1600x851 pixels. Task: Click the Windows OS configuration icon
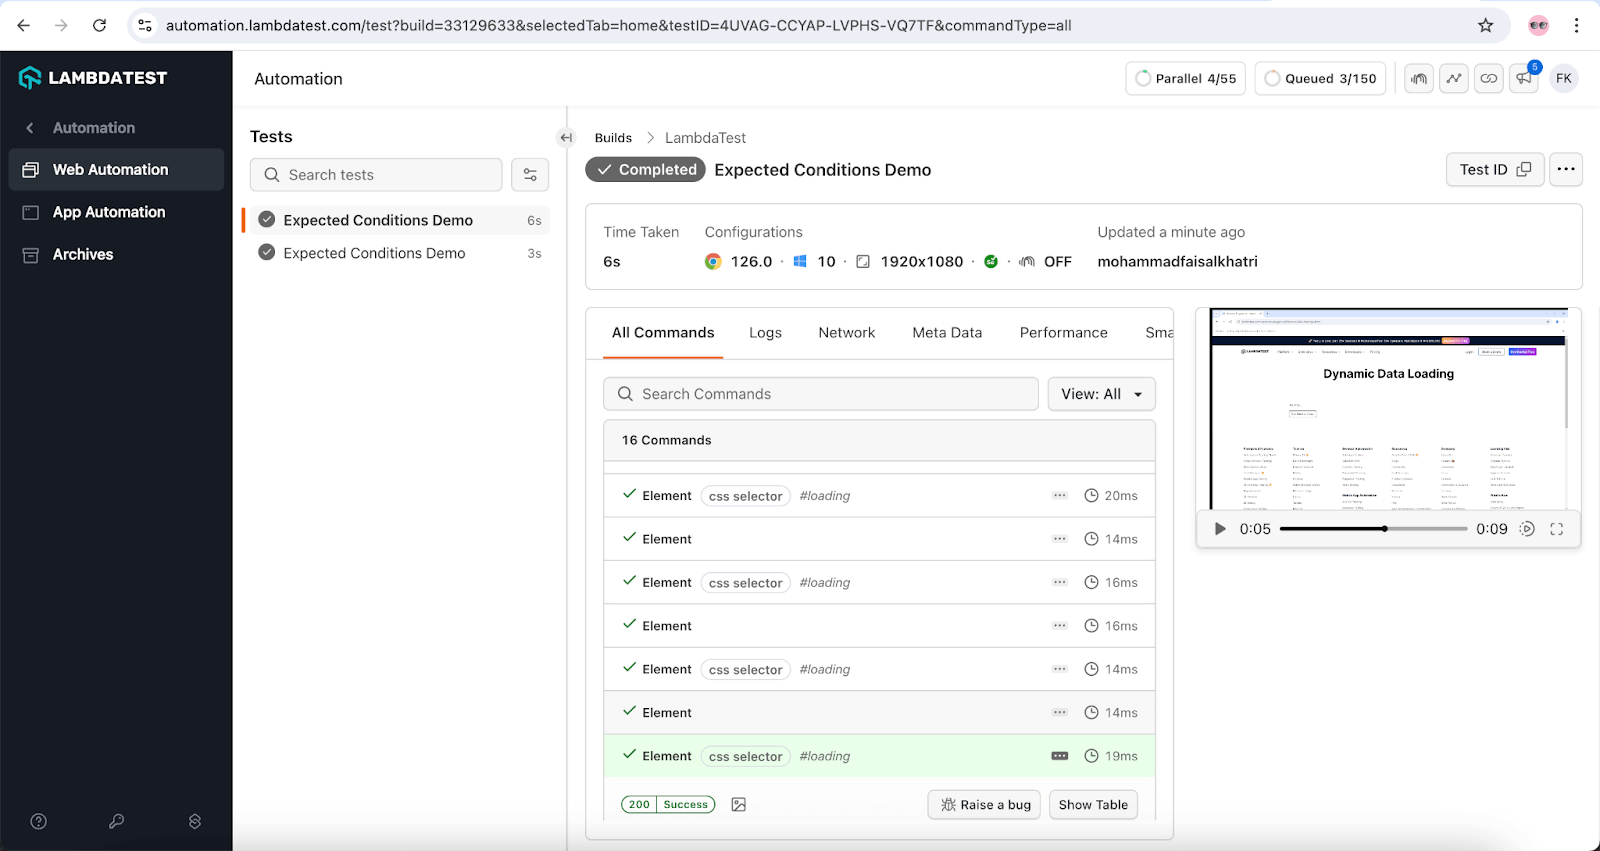coord(800,262)
